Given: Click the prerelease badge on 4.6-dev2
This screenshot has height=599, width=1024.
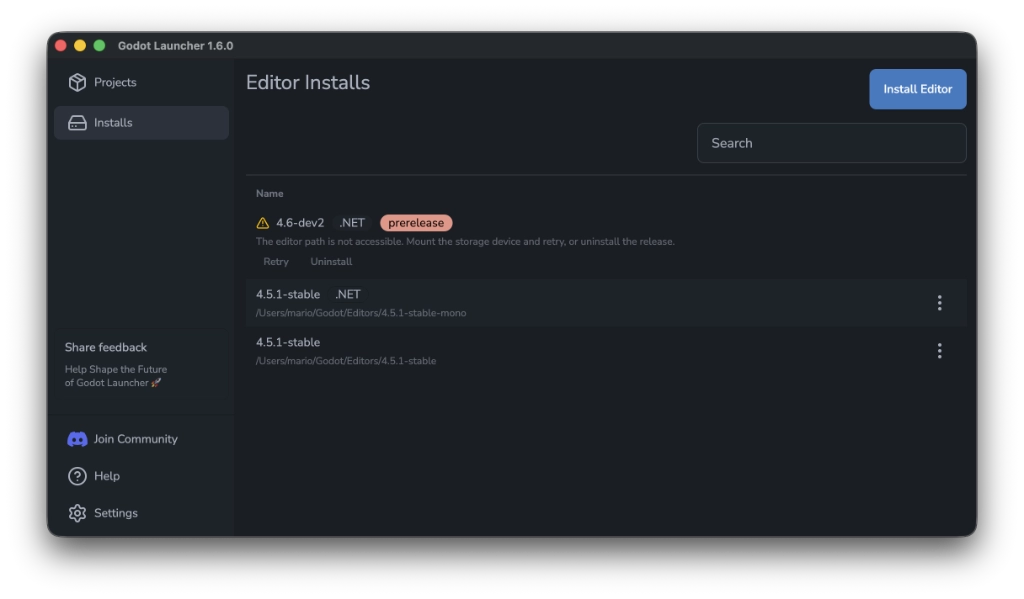Looking at the screenshot, I should (415, 222).
